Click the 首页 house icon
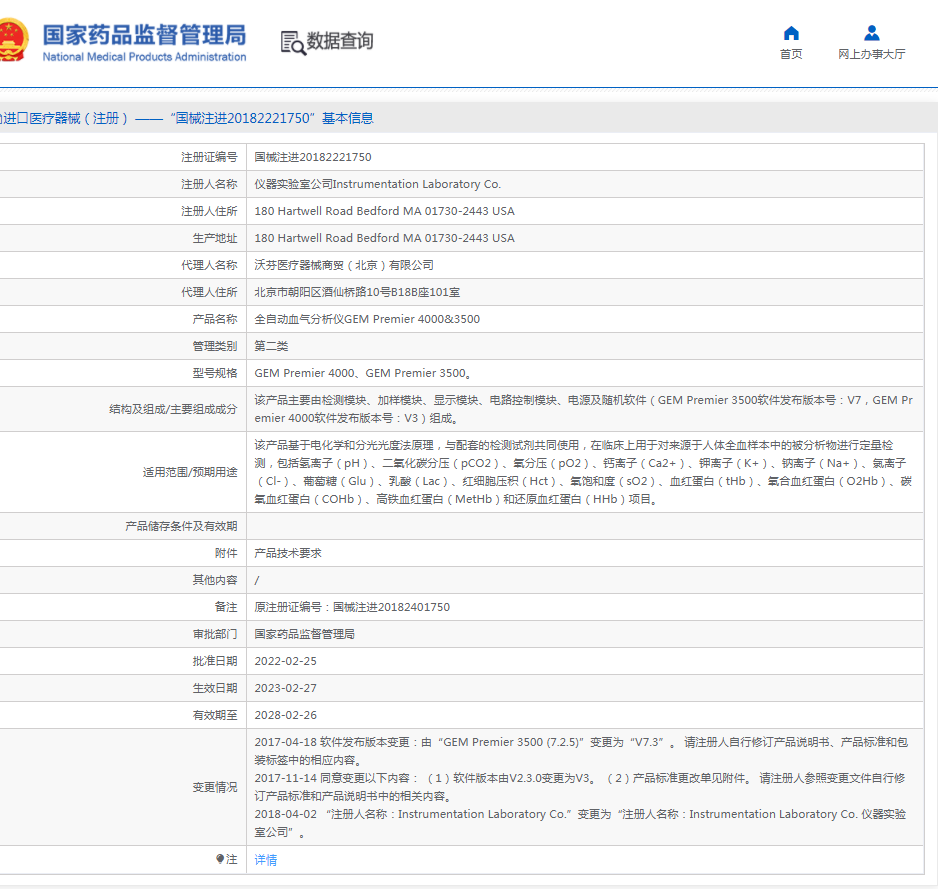This screenshot has height=889, width=938. coord(791,33)
